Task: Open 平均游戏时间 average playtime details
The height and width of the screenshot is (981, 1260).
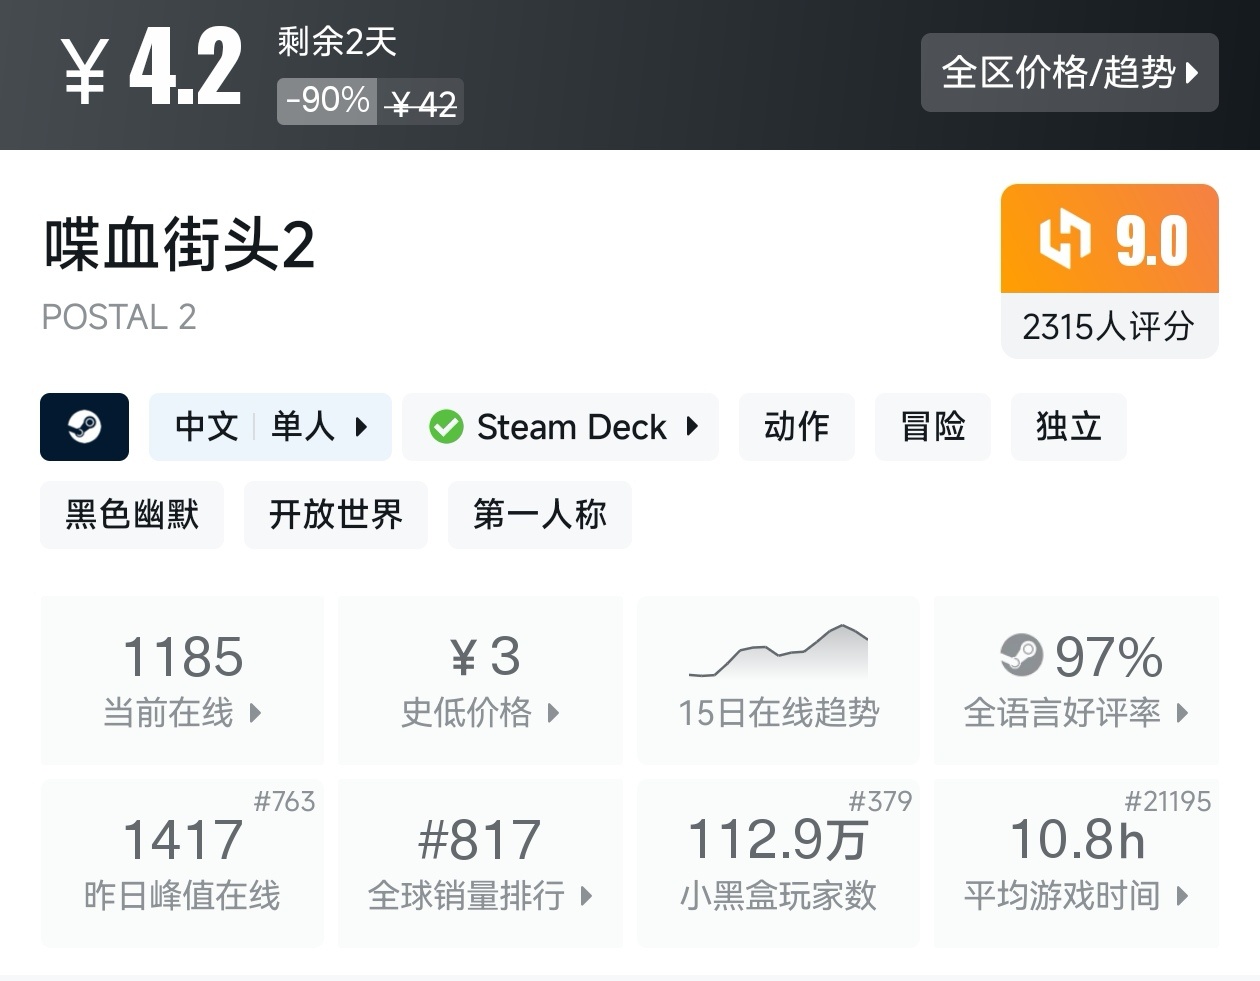Action: coord(1076,863)
